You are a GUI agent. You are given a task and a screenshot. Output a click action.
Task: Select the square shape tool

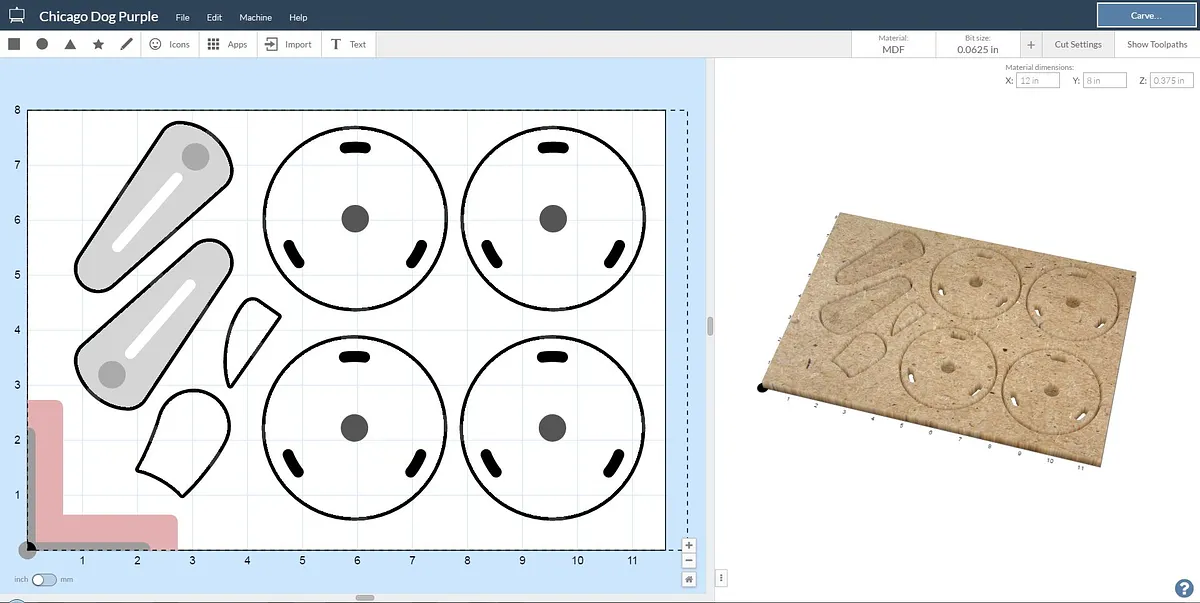coord(14,44)
